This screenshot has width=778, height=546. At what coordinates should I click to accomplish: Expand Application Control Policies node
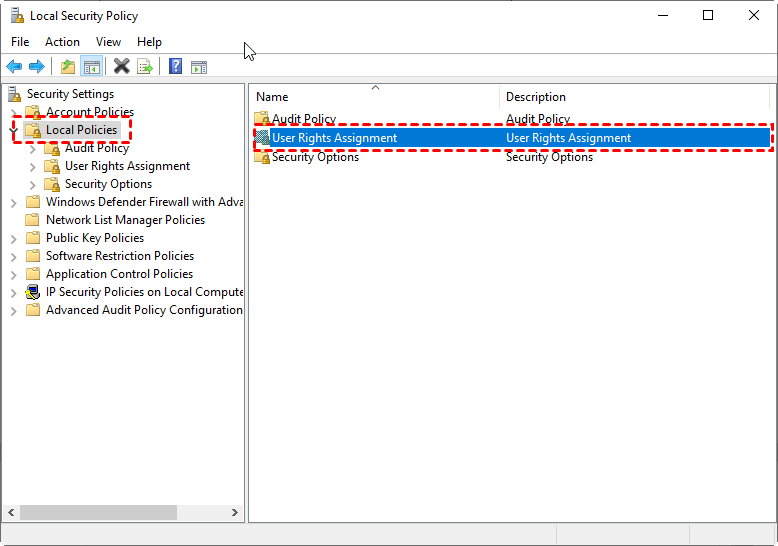(14, 275)
